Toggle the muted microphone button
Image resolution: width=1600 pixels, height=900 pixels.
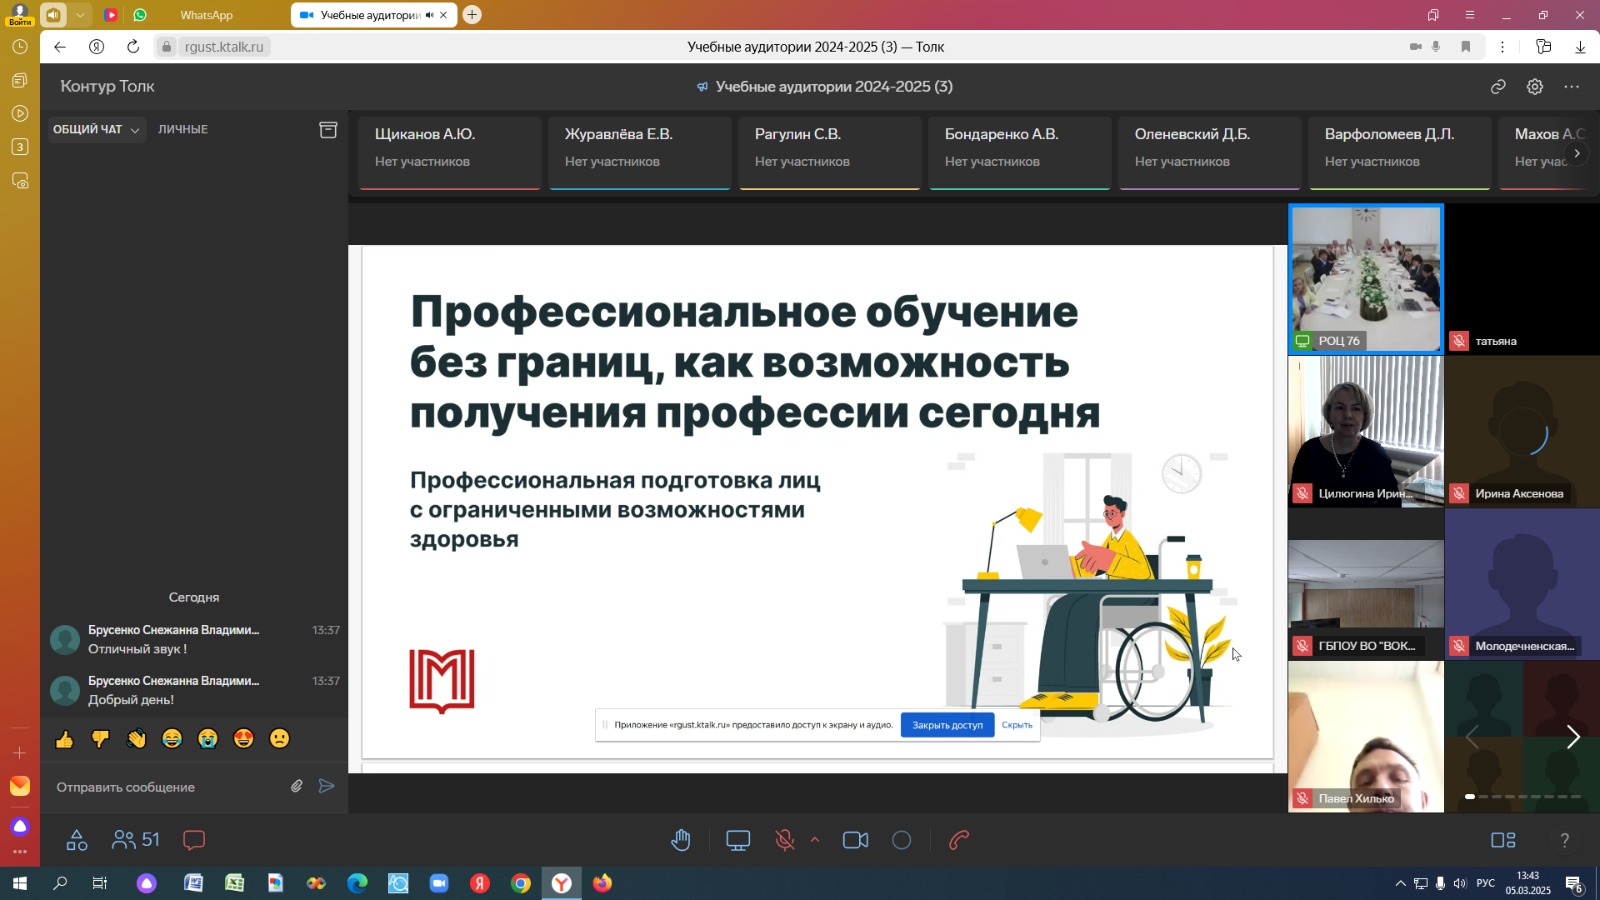[x=785, y=840]
